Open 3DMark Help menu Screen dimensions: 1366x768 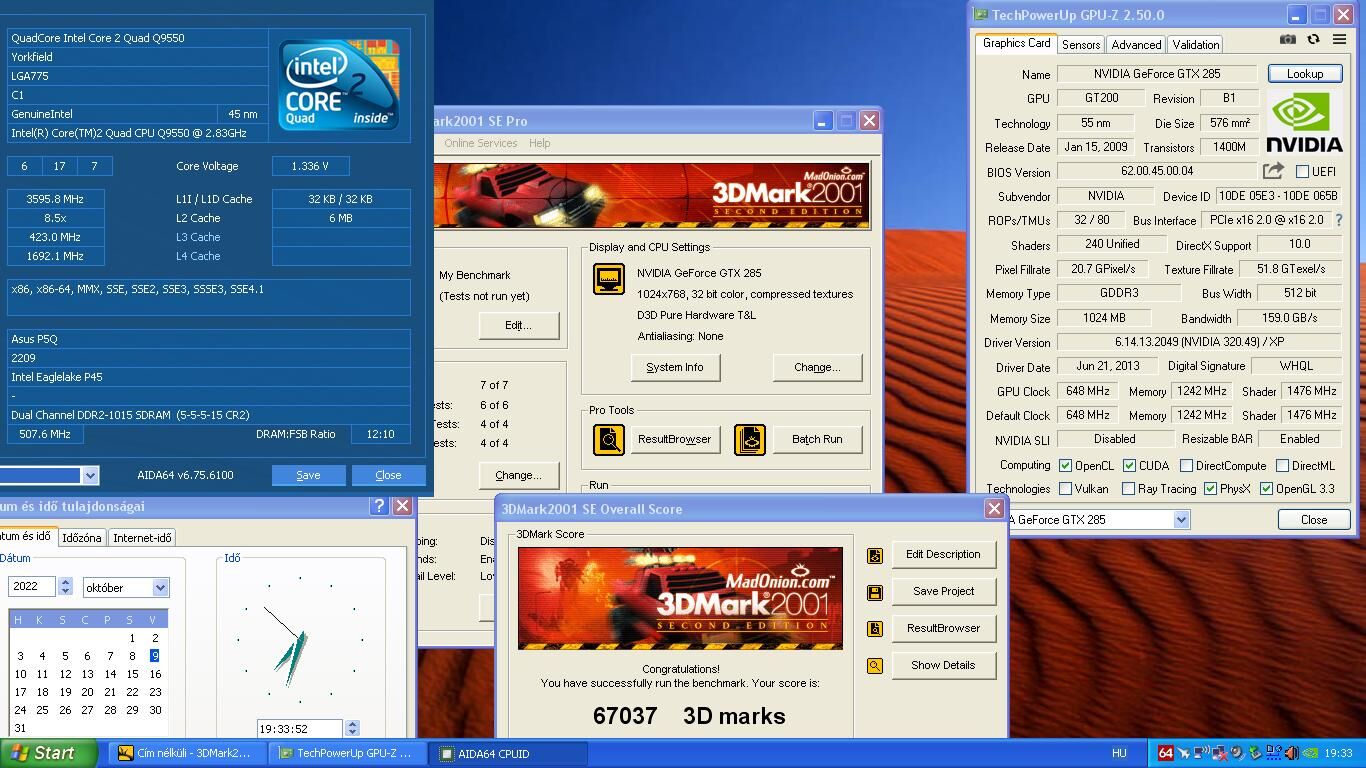click(539, 143)
